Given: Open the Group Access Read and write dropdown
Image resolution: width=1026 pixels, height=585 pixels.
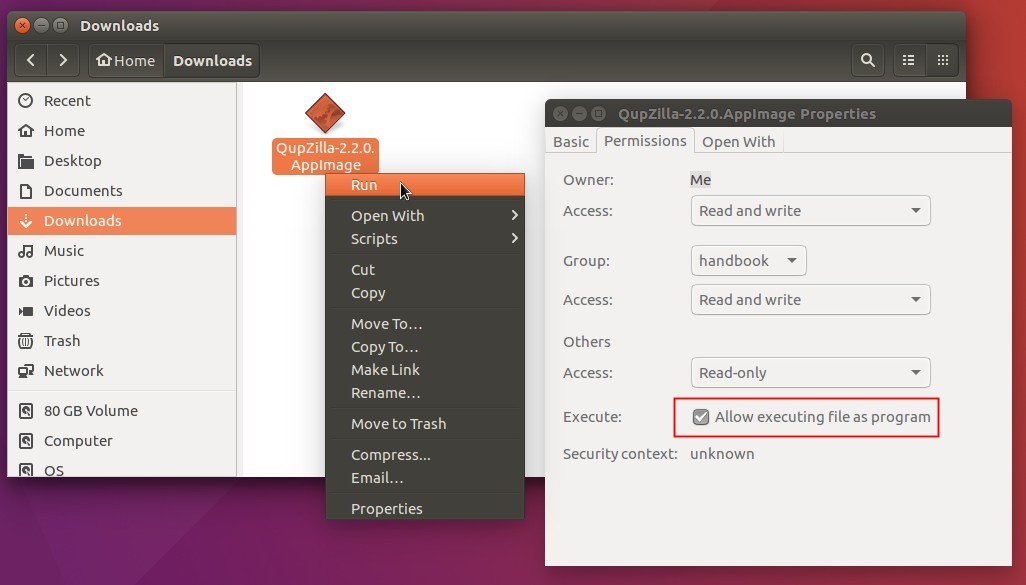Looking at the screenshot, I should point(811,300).
